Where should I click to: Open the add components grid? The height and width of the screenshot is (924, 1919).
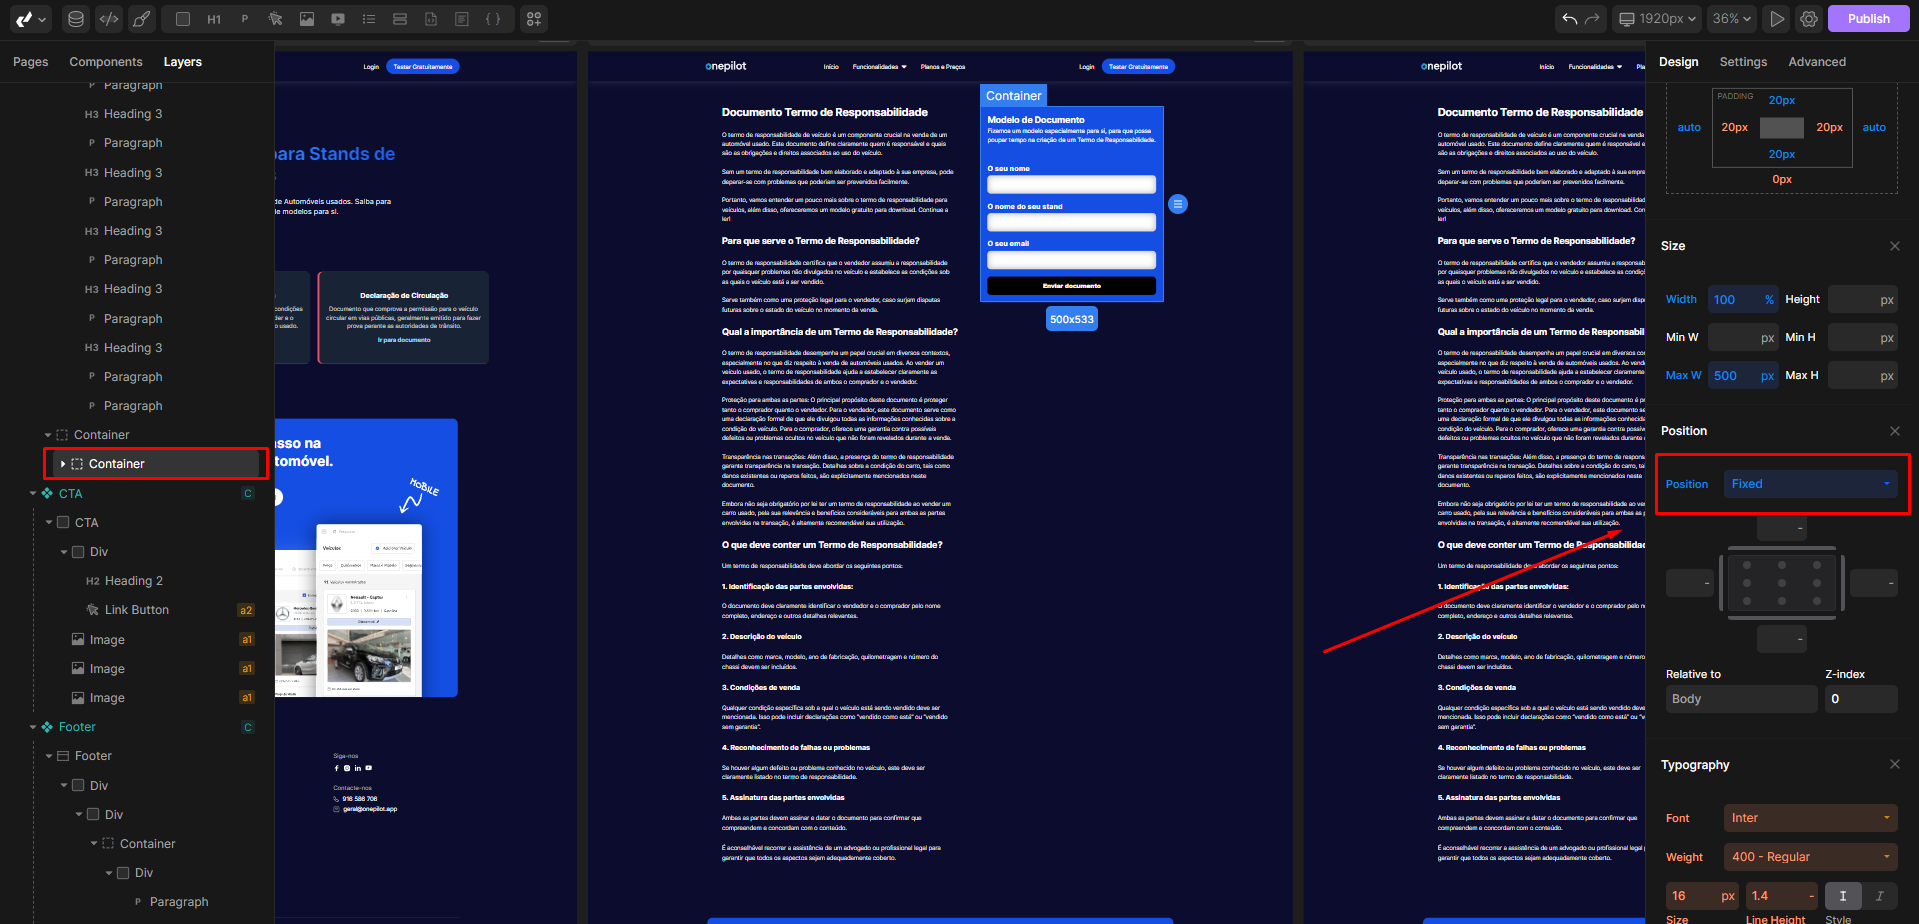[534, 19]
